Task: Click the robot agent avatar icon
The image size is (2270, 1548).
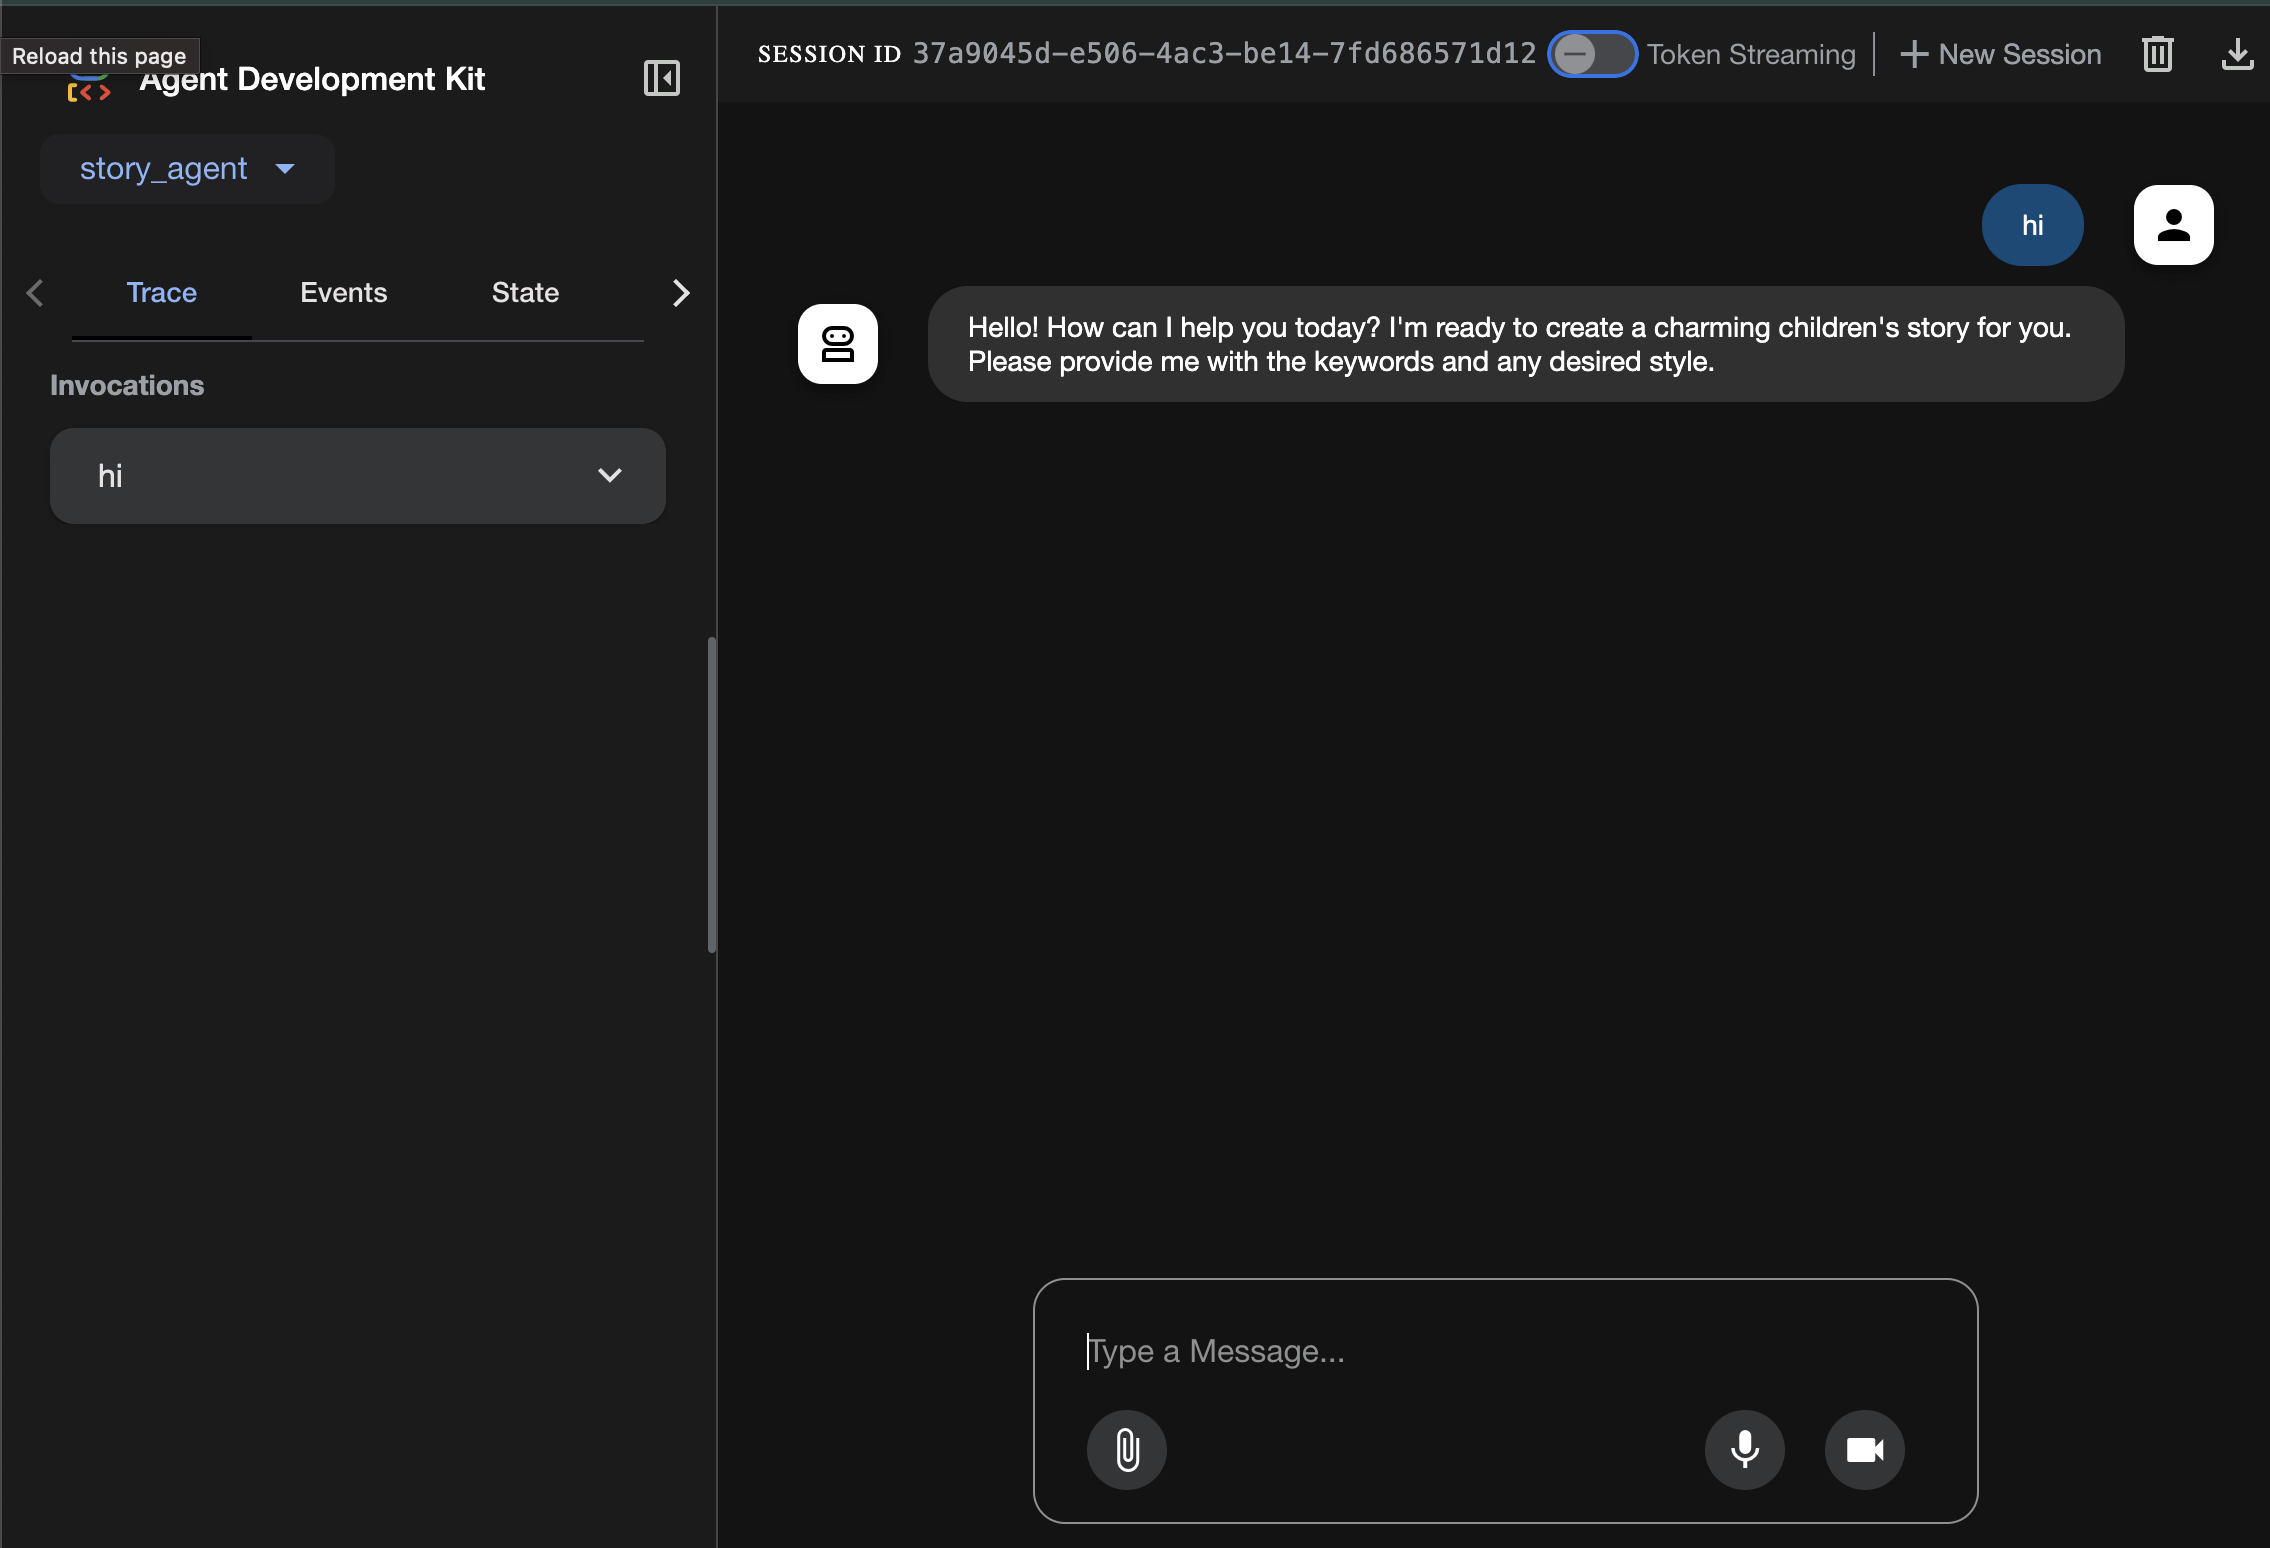Action: [837, 344]
